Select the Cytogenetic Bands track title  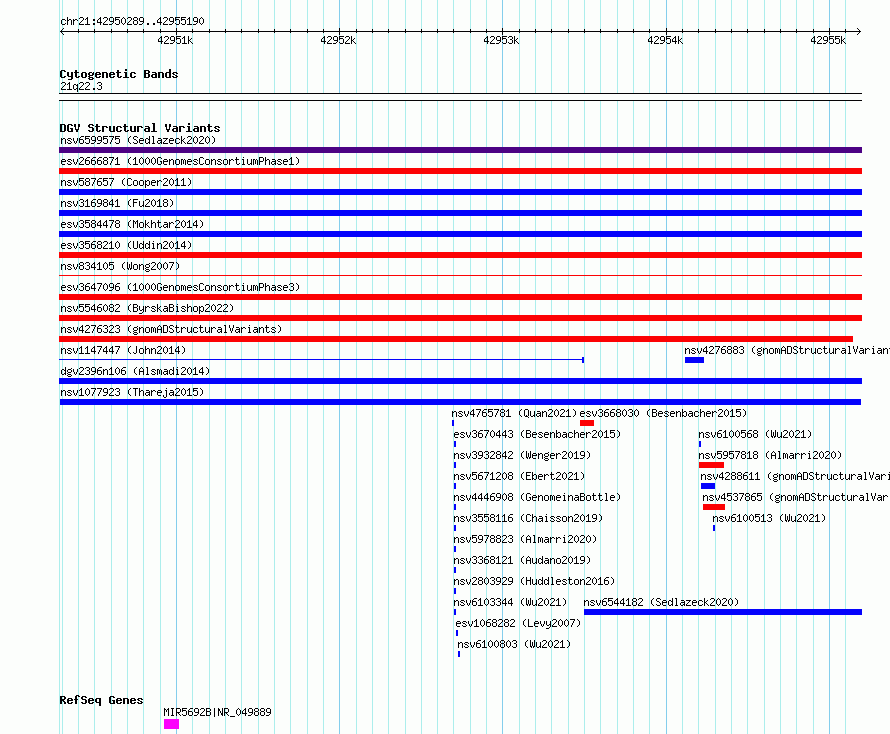(x=119, y=74)
